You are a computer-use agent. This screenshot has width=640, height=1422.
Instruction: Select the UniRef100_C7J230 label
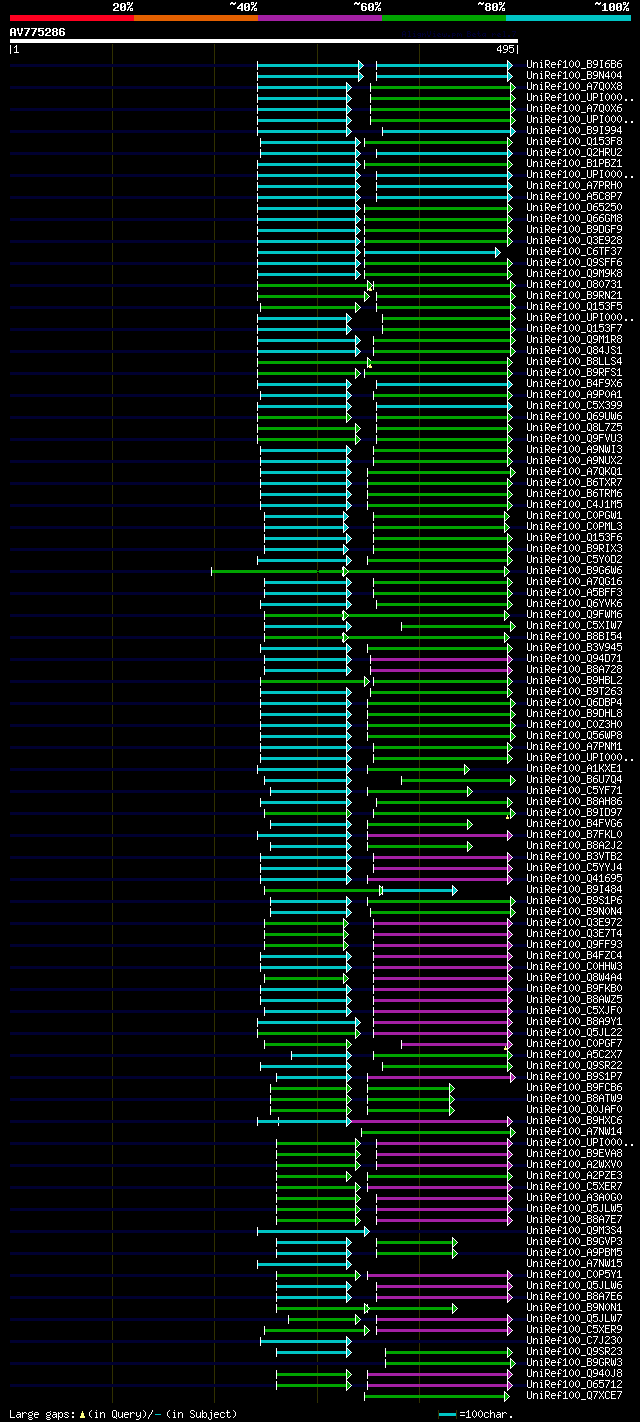click(x=574, y=1340)
